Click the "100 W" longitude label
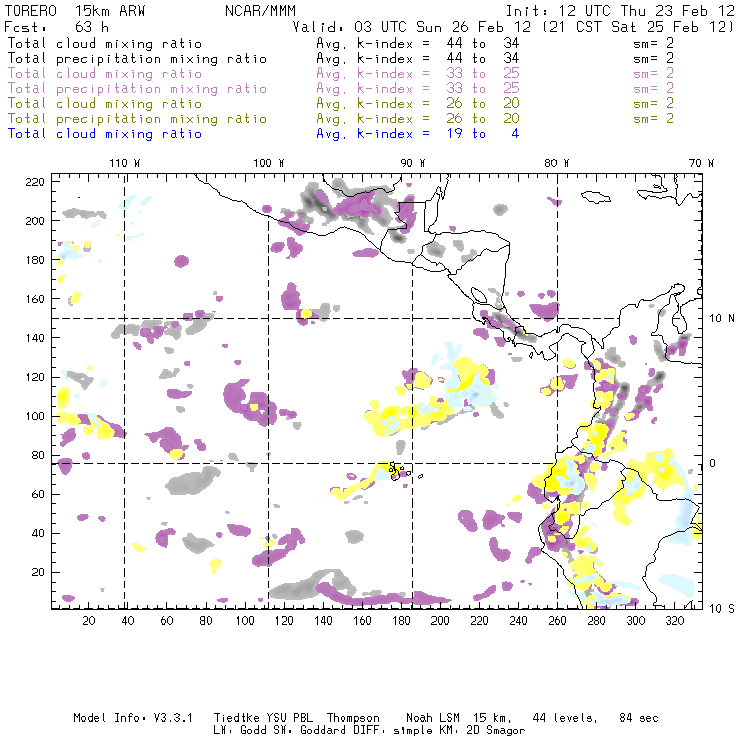 (x=269, y=163)
